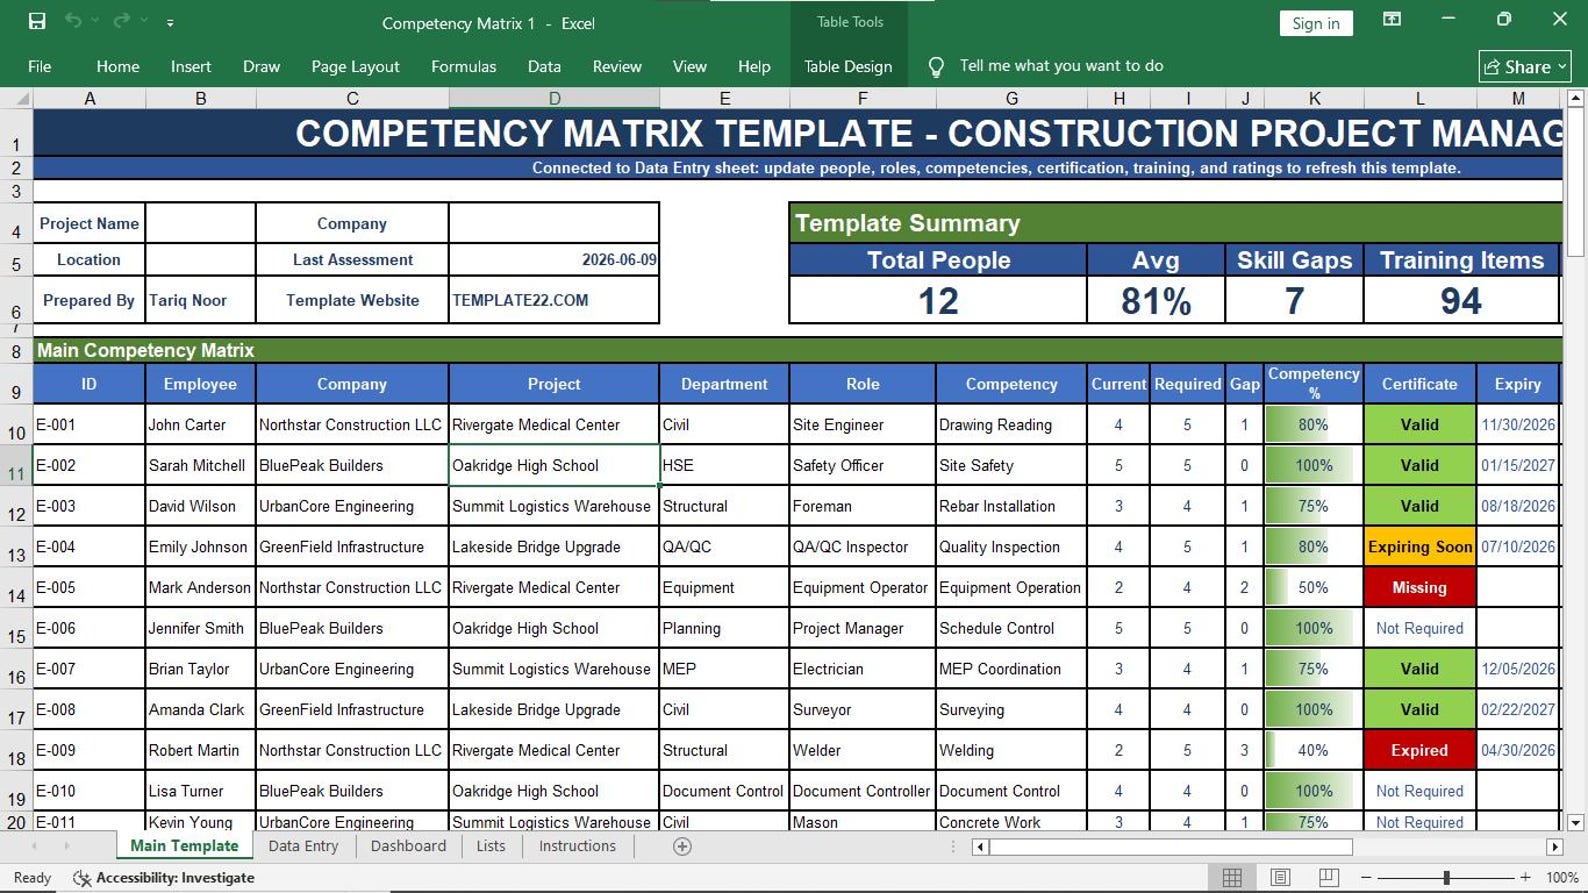Image resolution: width=1588 pixels, height=893 pixels.
Task: Open the Draw ribbon tab
Action: pos(261,66)
